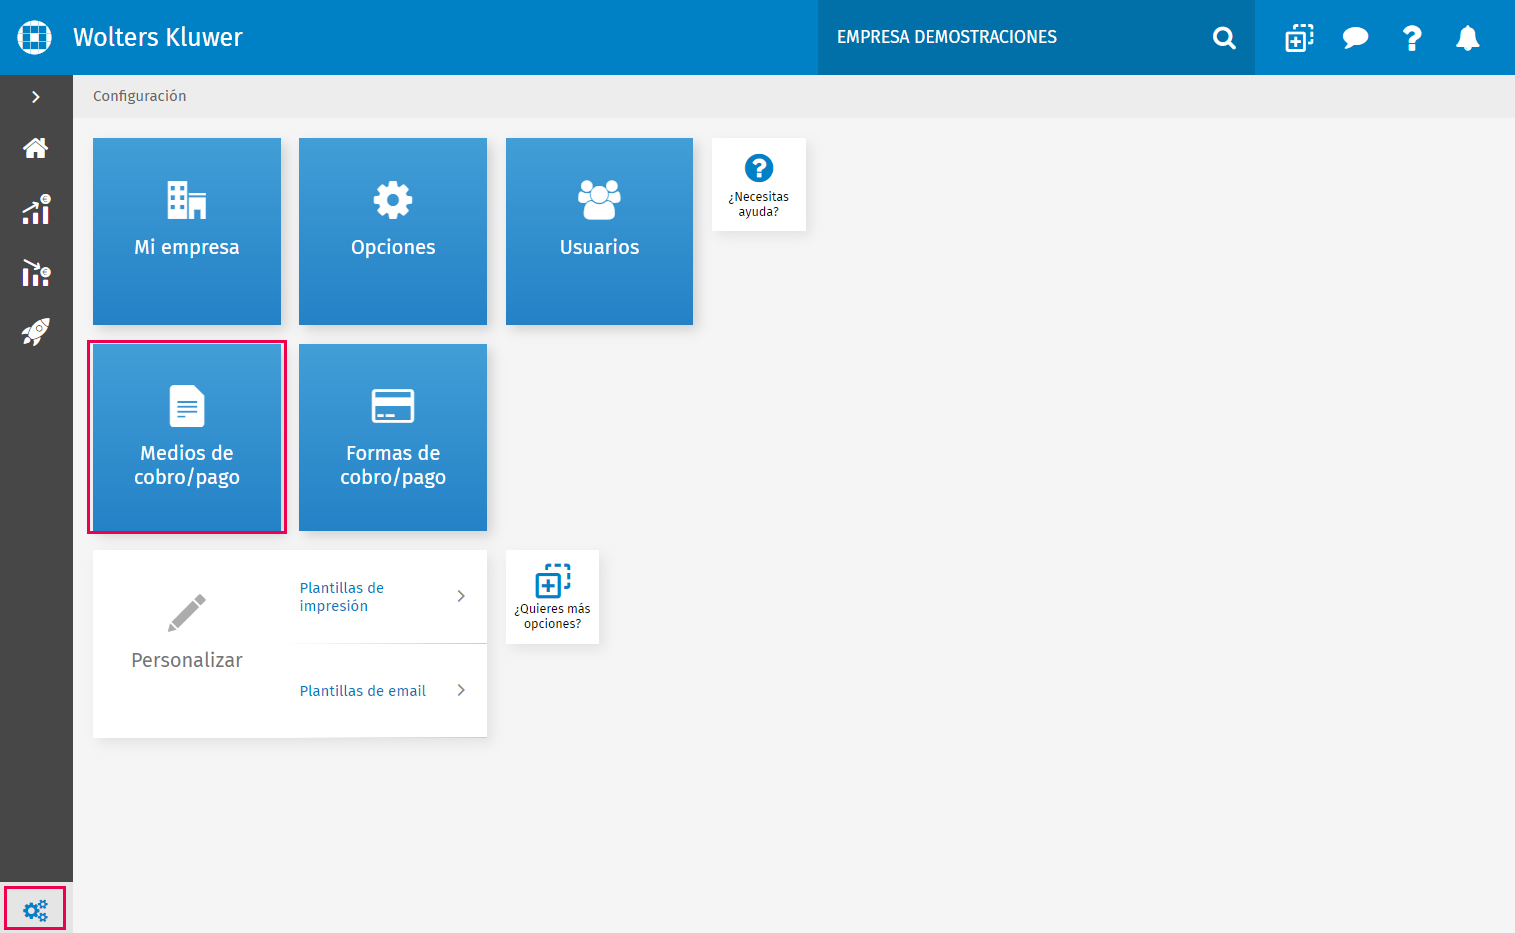The width and height of the screenshot is (1515, 933).
Task: Click the search magnifier icon
Action: coord(1224,38)
